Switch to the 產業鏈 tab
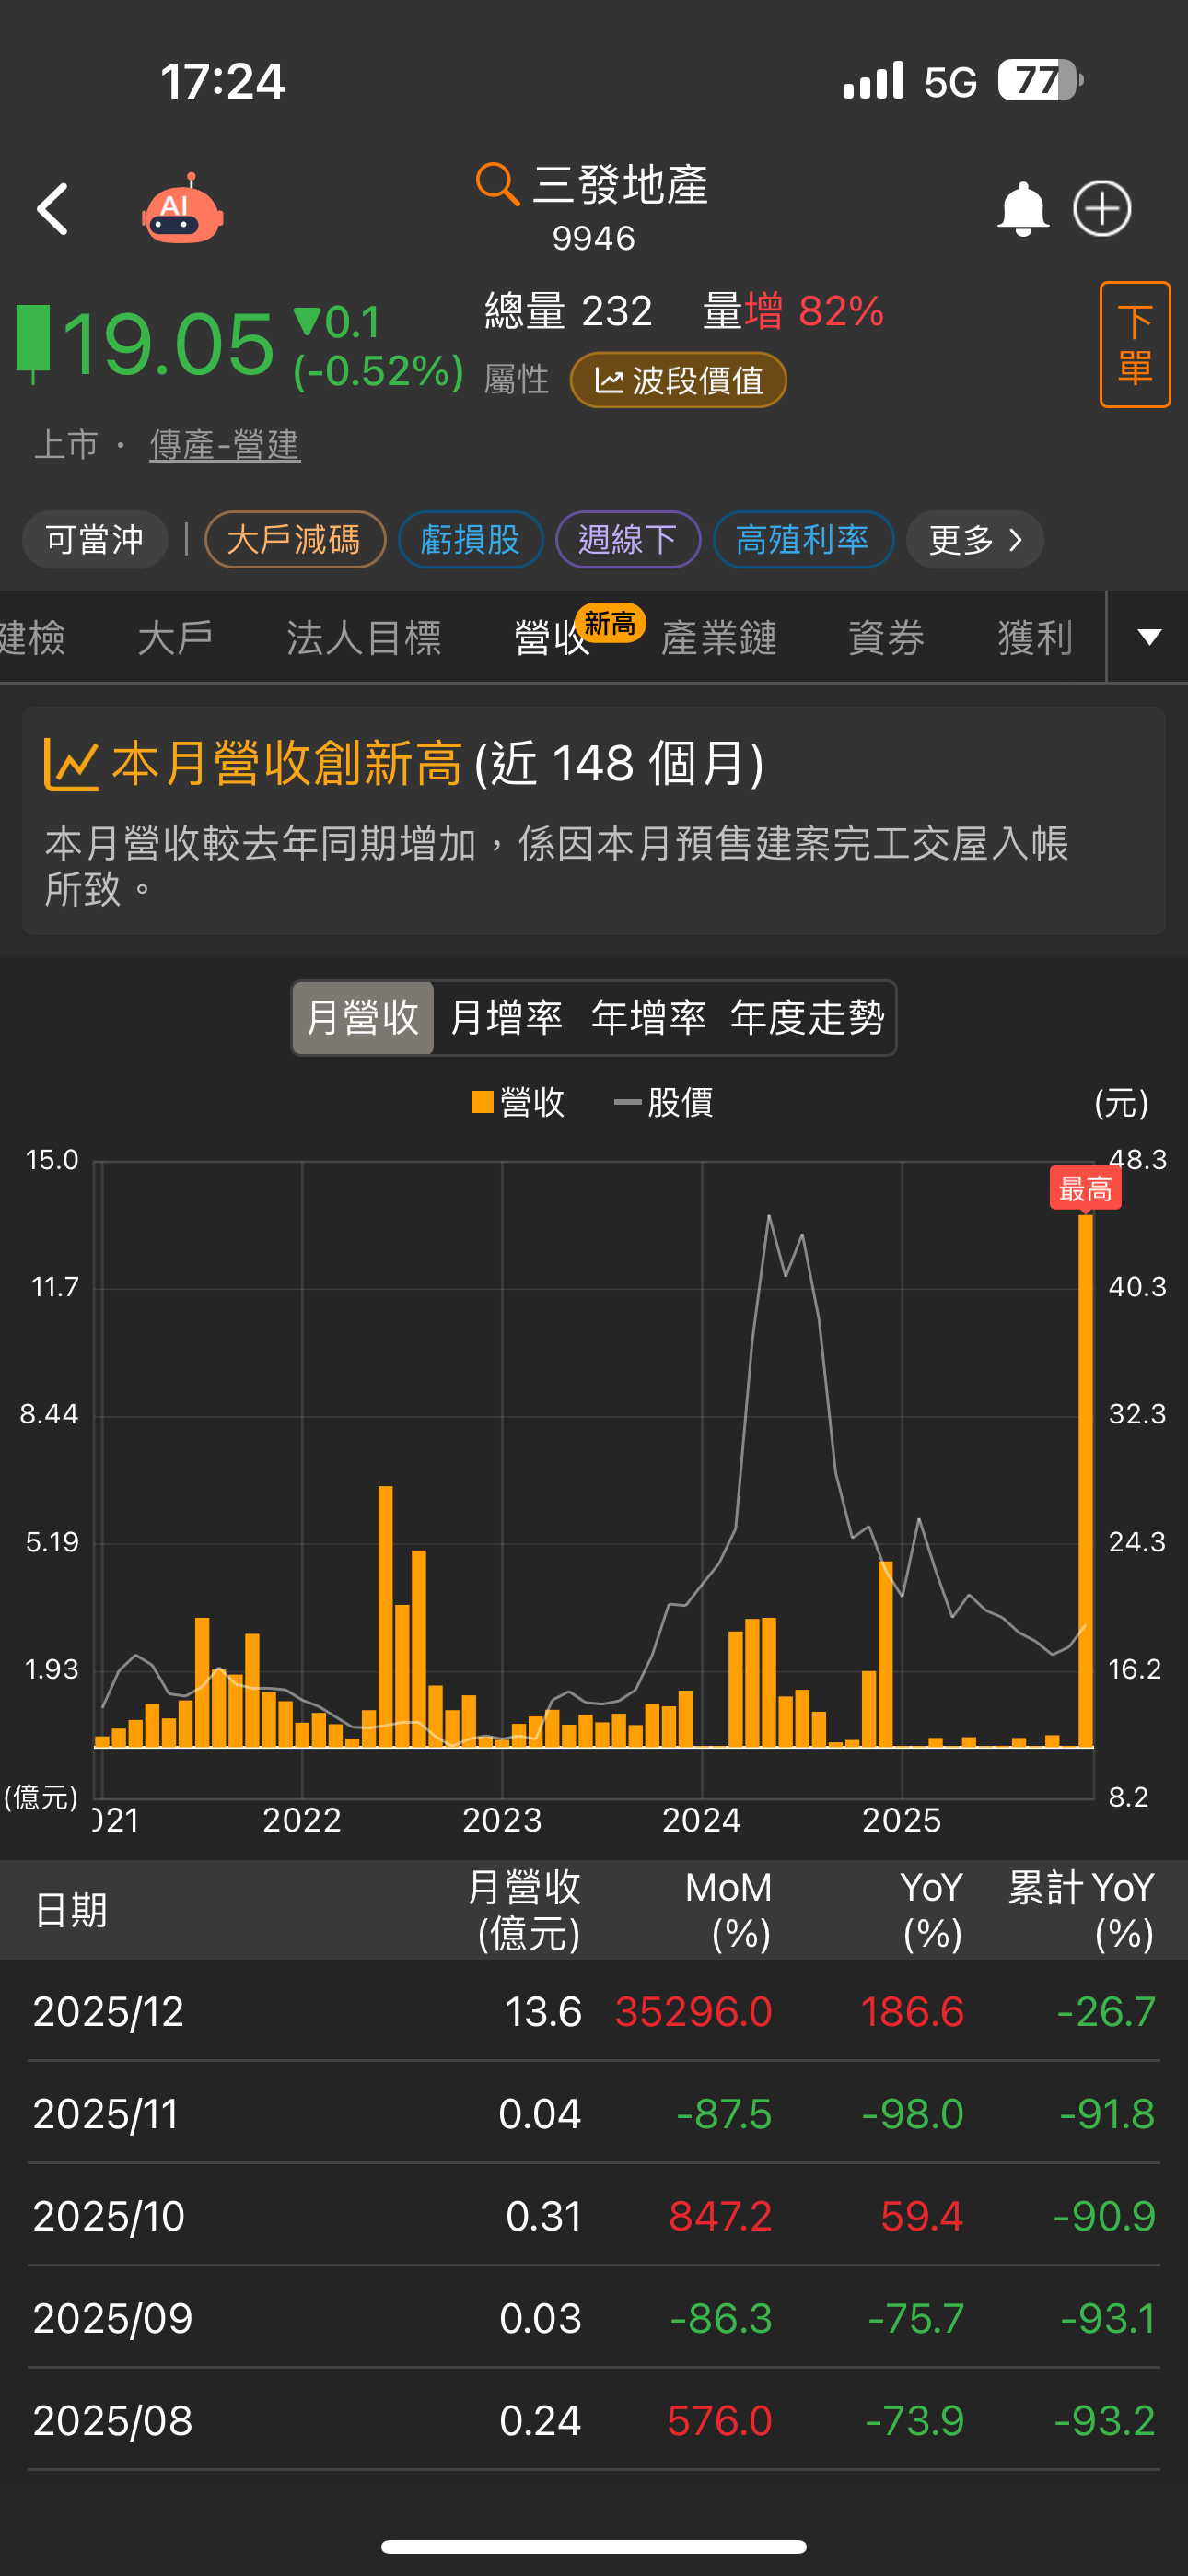1188x2576 pixels. click(719, 637)
